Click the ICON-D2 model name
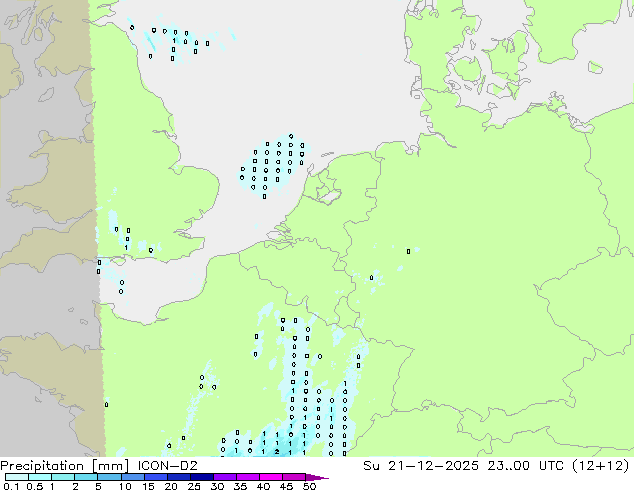Screen dimensions: 634x490 coord(167,466)
